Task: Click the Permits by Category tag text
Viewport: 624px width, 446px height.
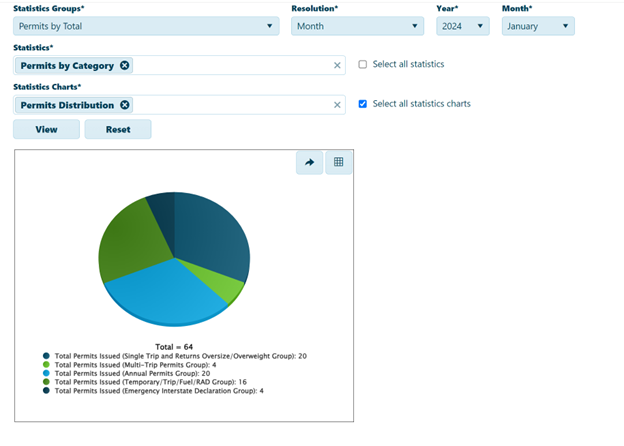Action: [x=67, y=66]
